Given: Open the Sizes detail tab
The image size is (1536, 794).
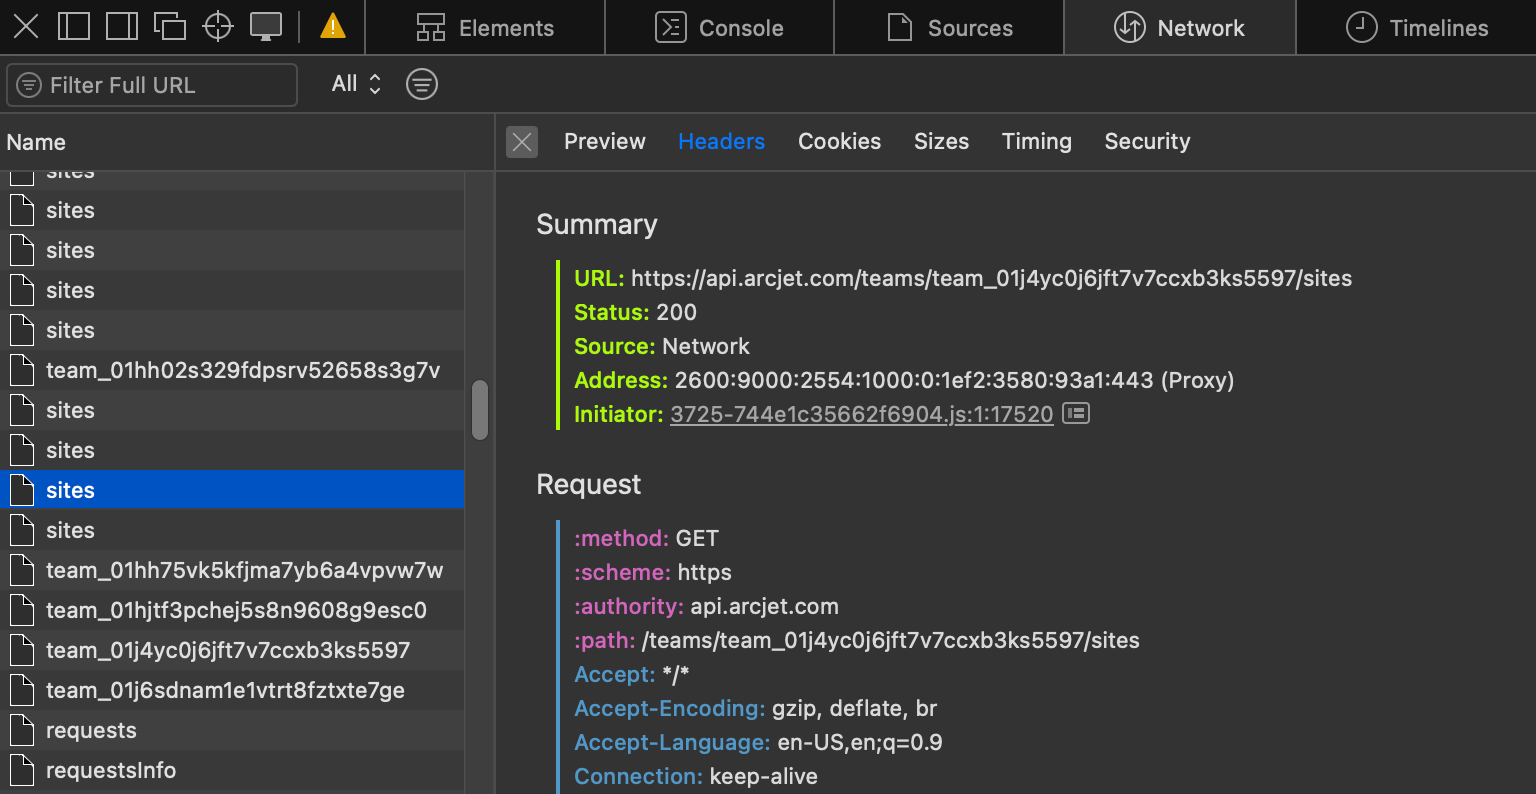Looking at the screenshot, I should 941,142.
